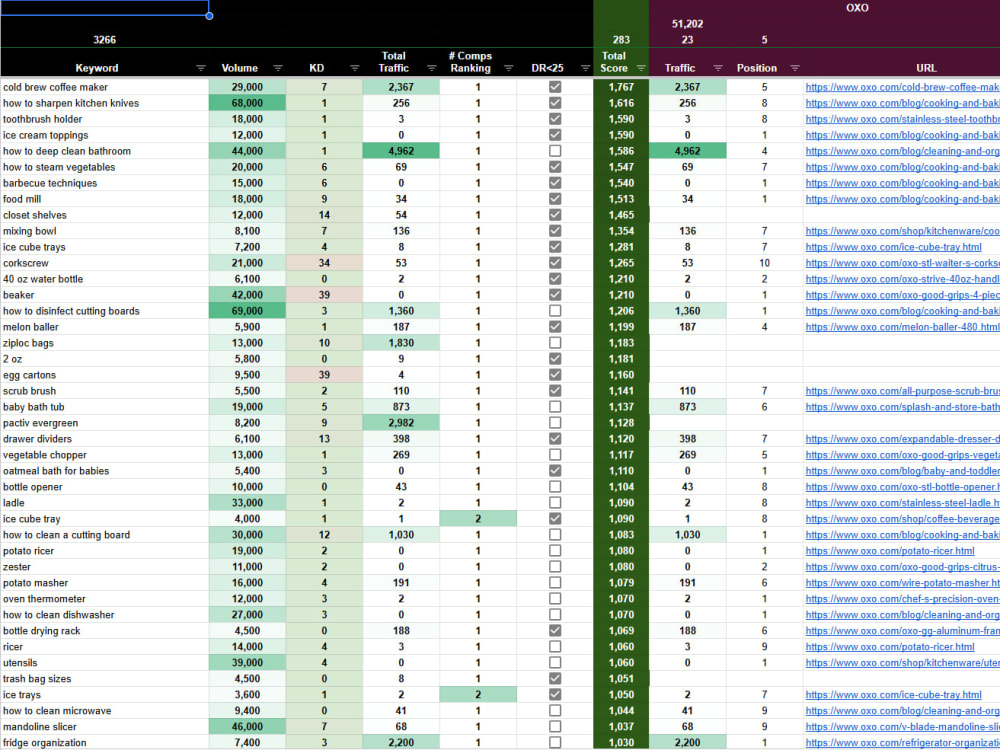Open OXO URL for scrub brush row

click(902, 391)
